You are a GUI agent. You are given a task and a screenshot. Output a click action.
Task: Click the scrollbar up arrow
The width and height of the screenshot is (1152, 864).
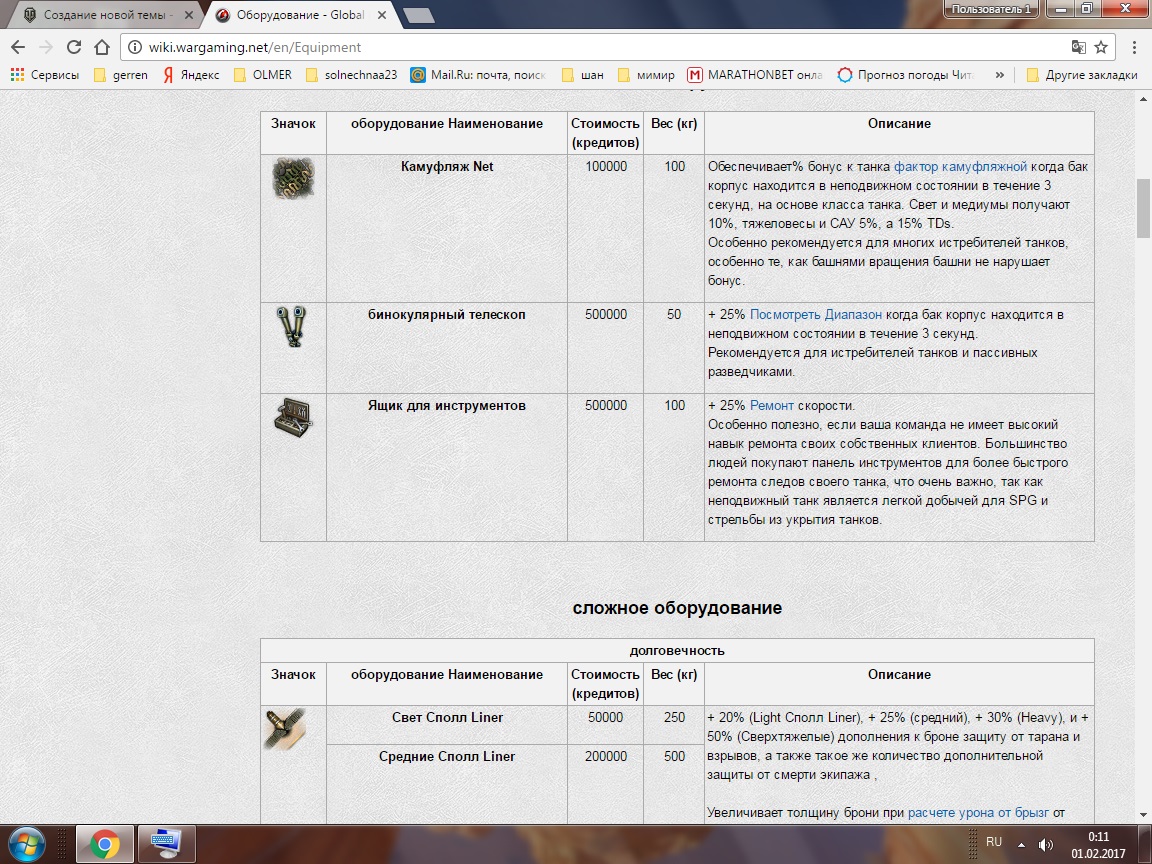click(1143, 98)
